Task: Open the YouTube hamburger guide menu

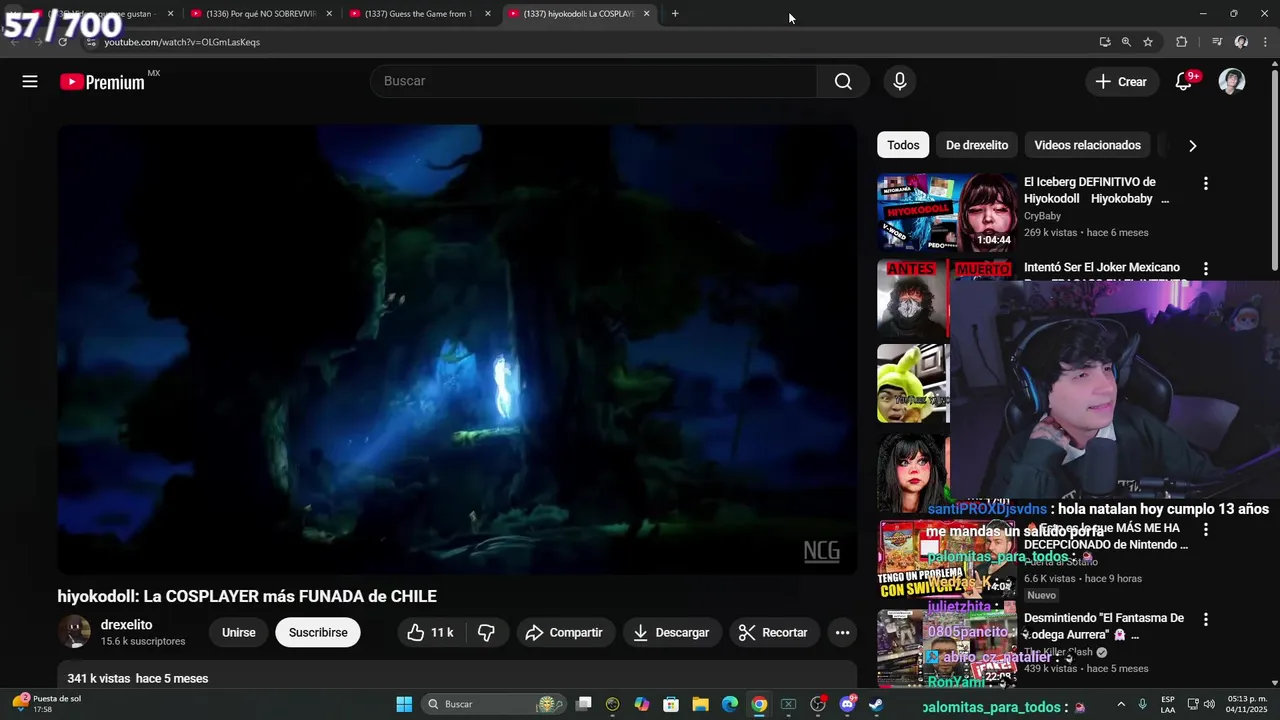Action: point(30,82)
